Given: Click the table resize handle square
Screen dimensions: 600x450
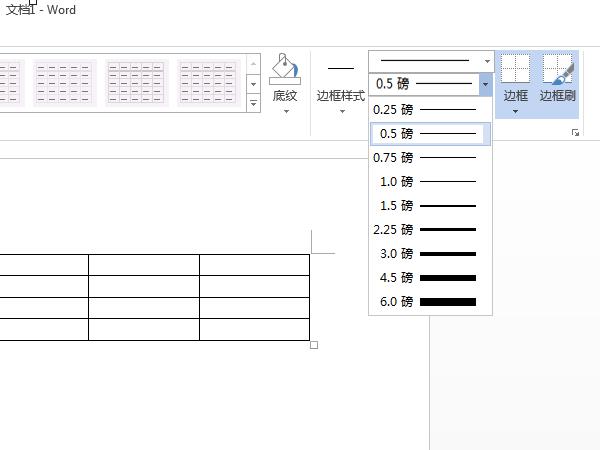Looking at the screenshot, I should 314,345.
